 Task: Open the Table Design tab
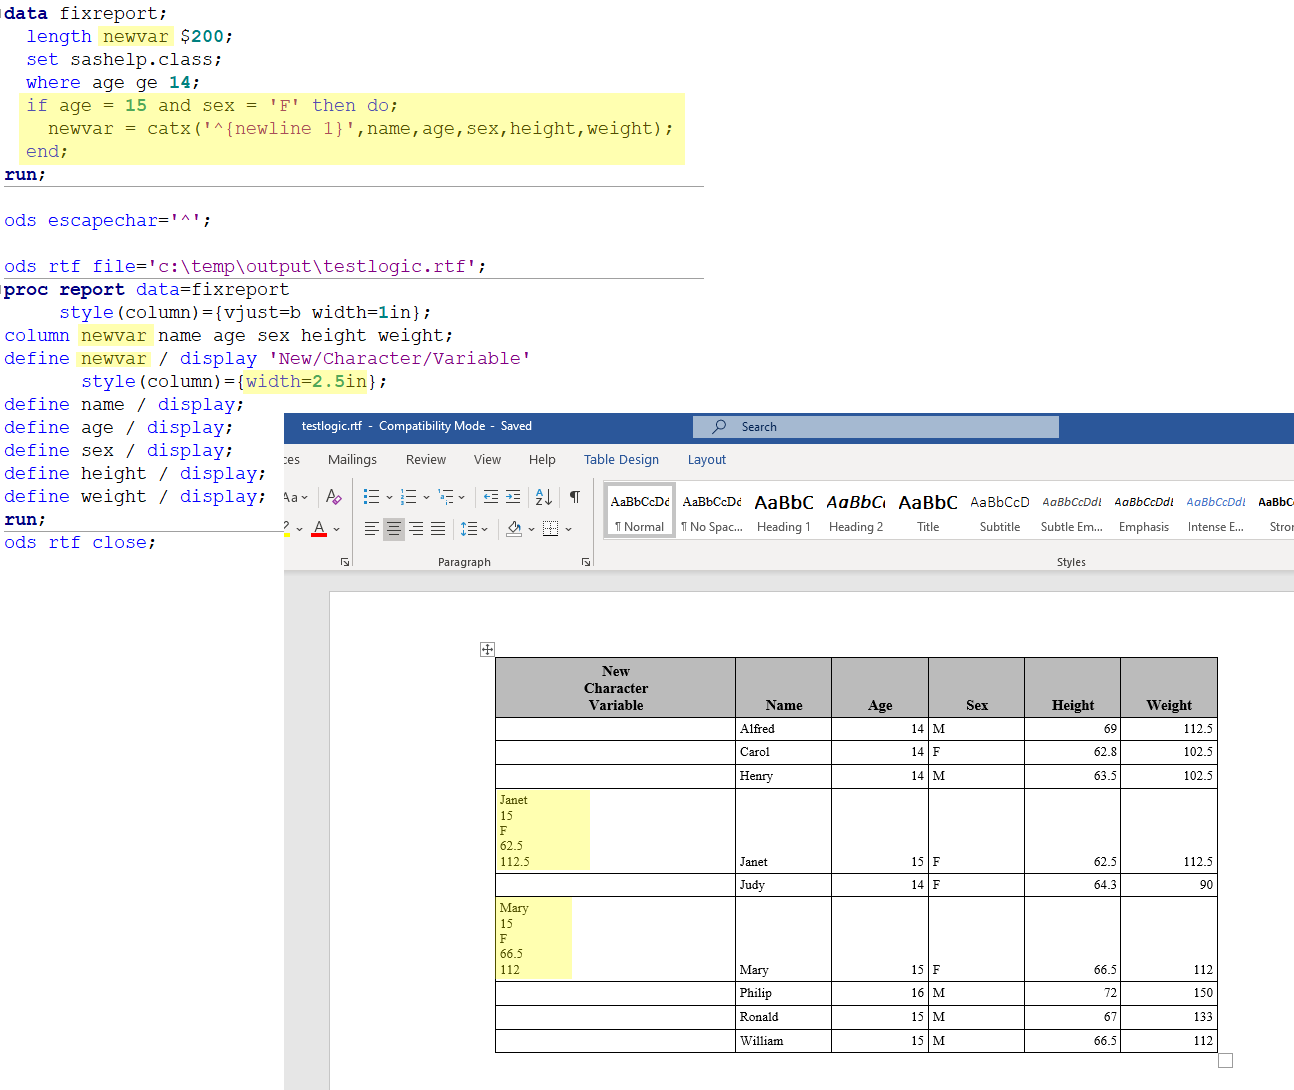(621, 460)
